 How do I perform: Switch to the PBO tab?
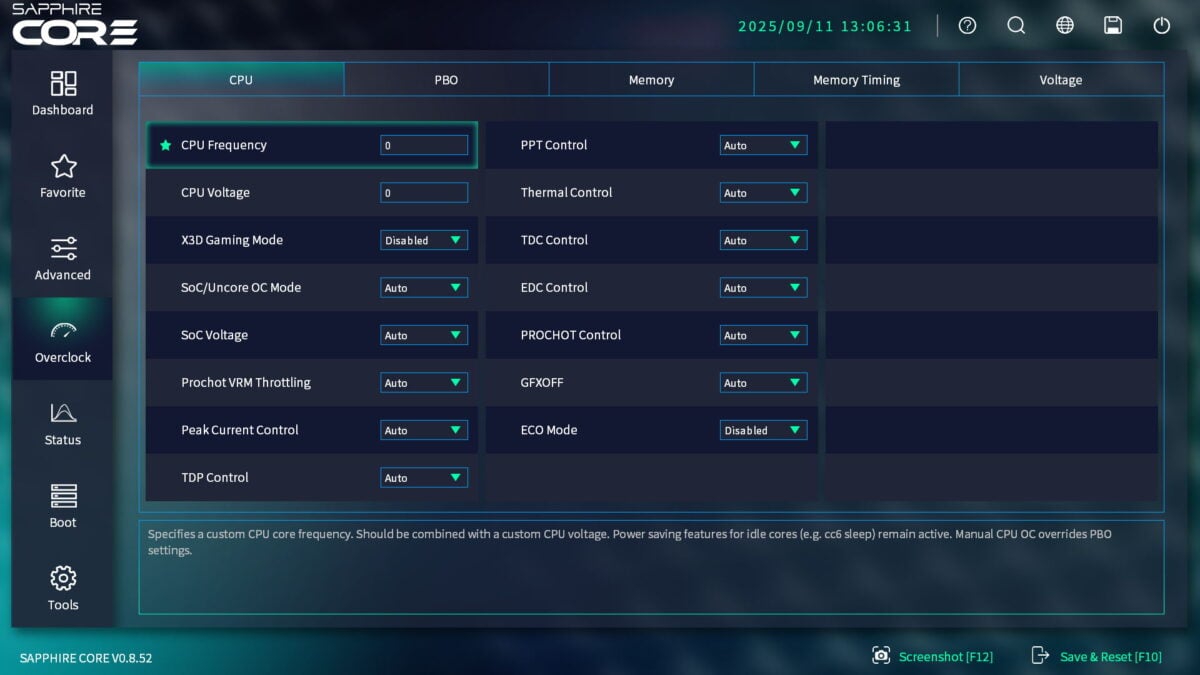446,80
